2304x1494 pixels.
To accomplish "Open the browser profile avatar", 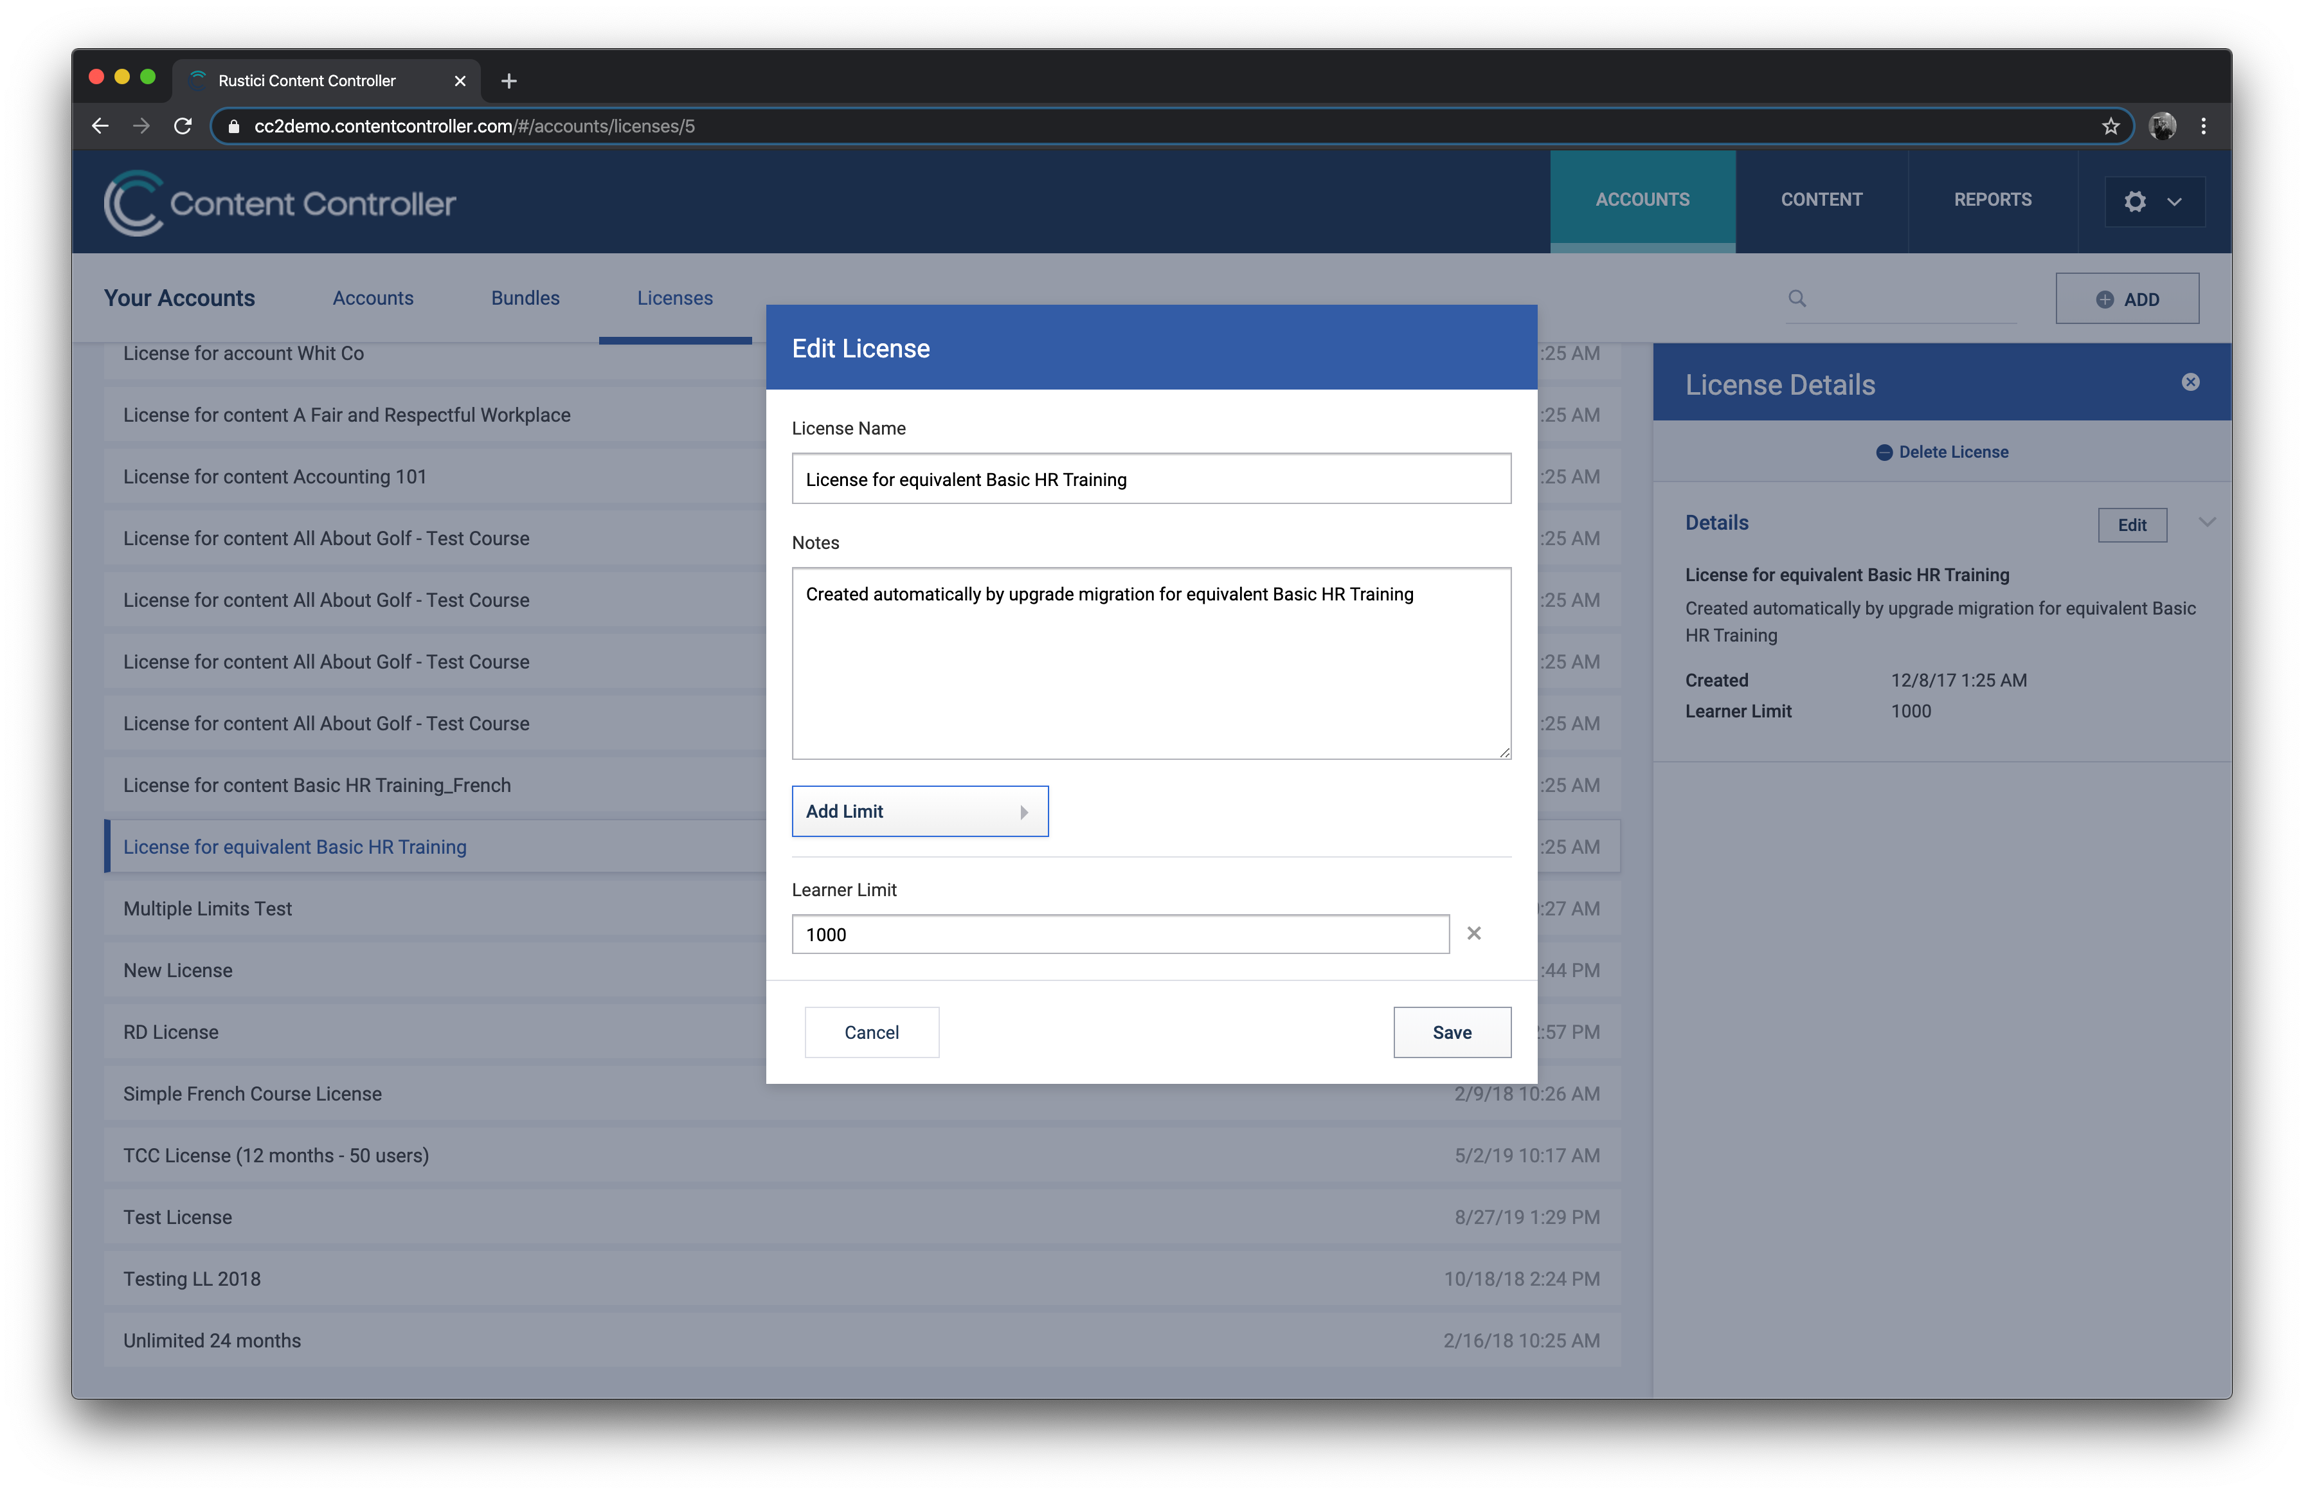I will click(2162, 126).
